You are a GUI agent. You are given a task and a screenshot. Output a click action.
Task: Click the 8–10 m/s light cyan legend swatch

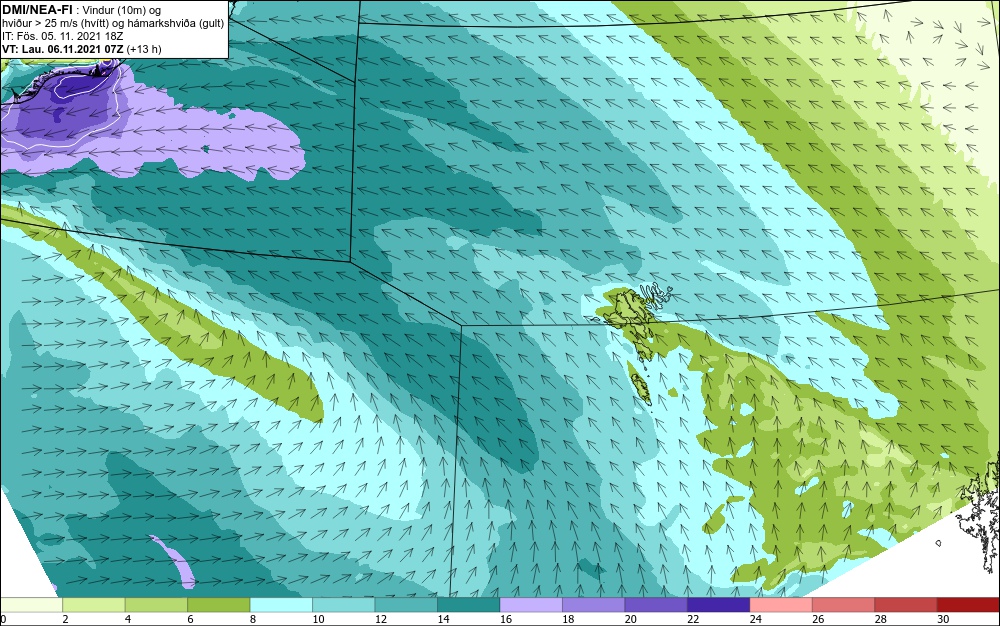point(281,604)
